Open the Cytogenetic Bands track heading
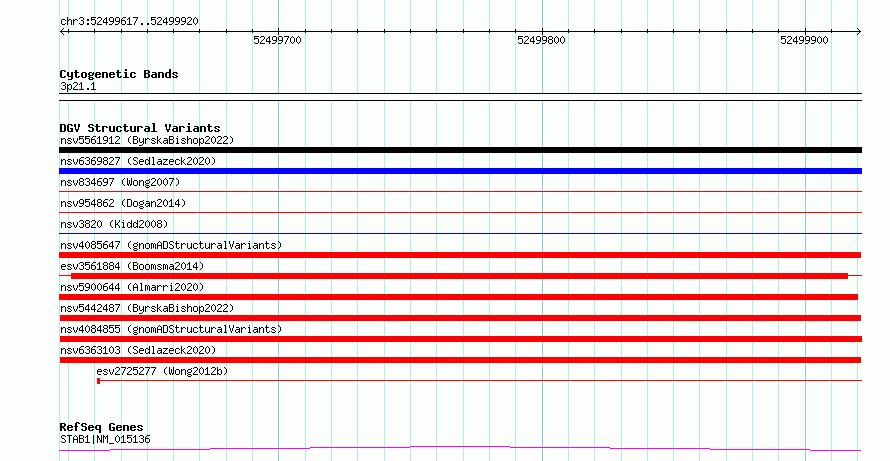Image resolution: width=890 pixels, height=461 pixels. click(x=119, y=74)
